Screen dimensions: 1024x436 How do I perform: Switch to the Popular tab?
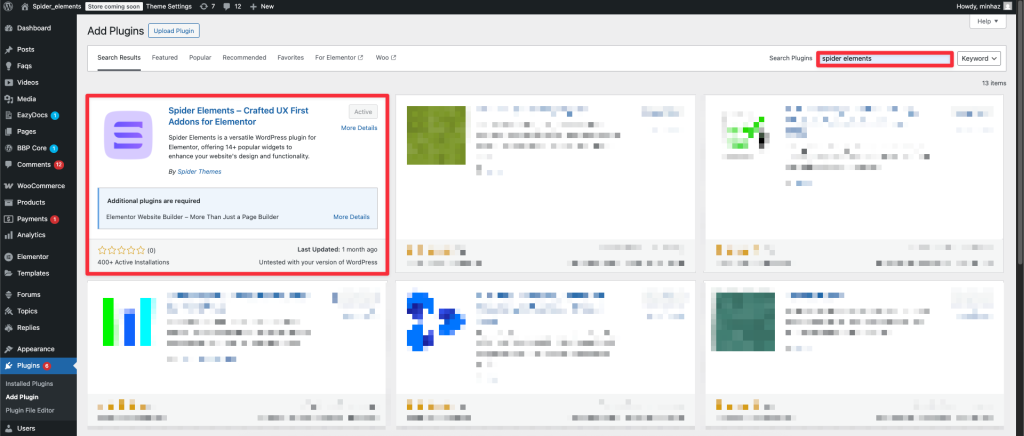pyautogui.click(x=200, y=58)
